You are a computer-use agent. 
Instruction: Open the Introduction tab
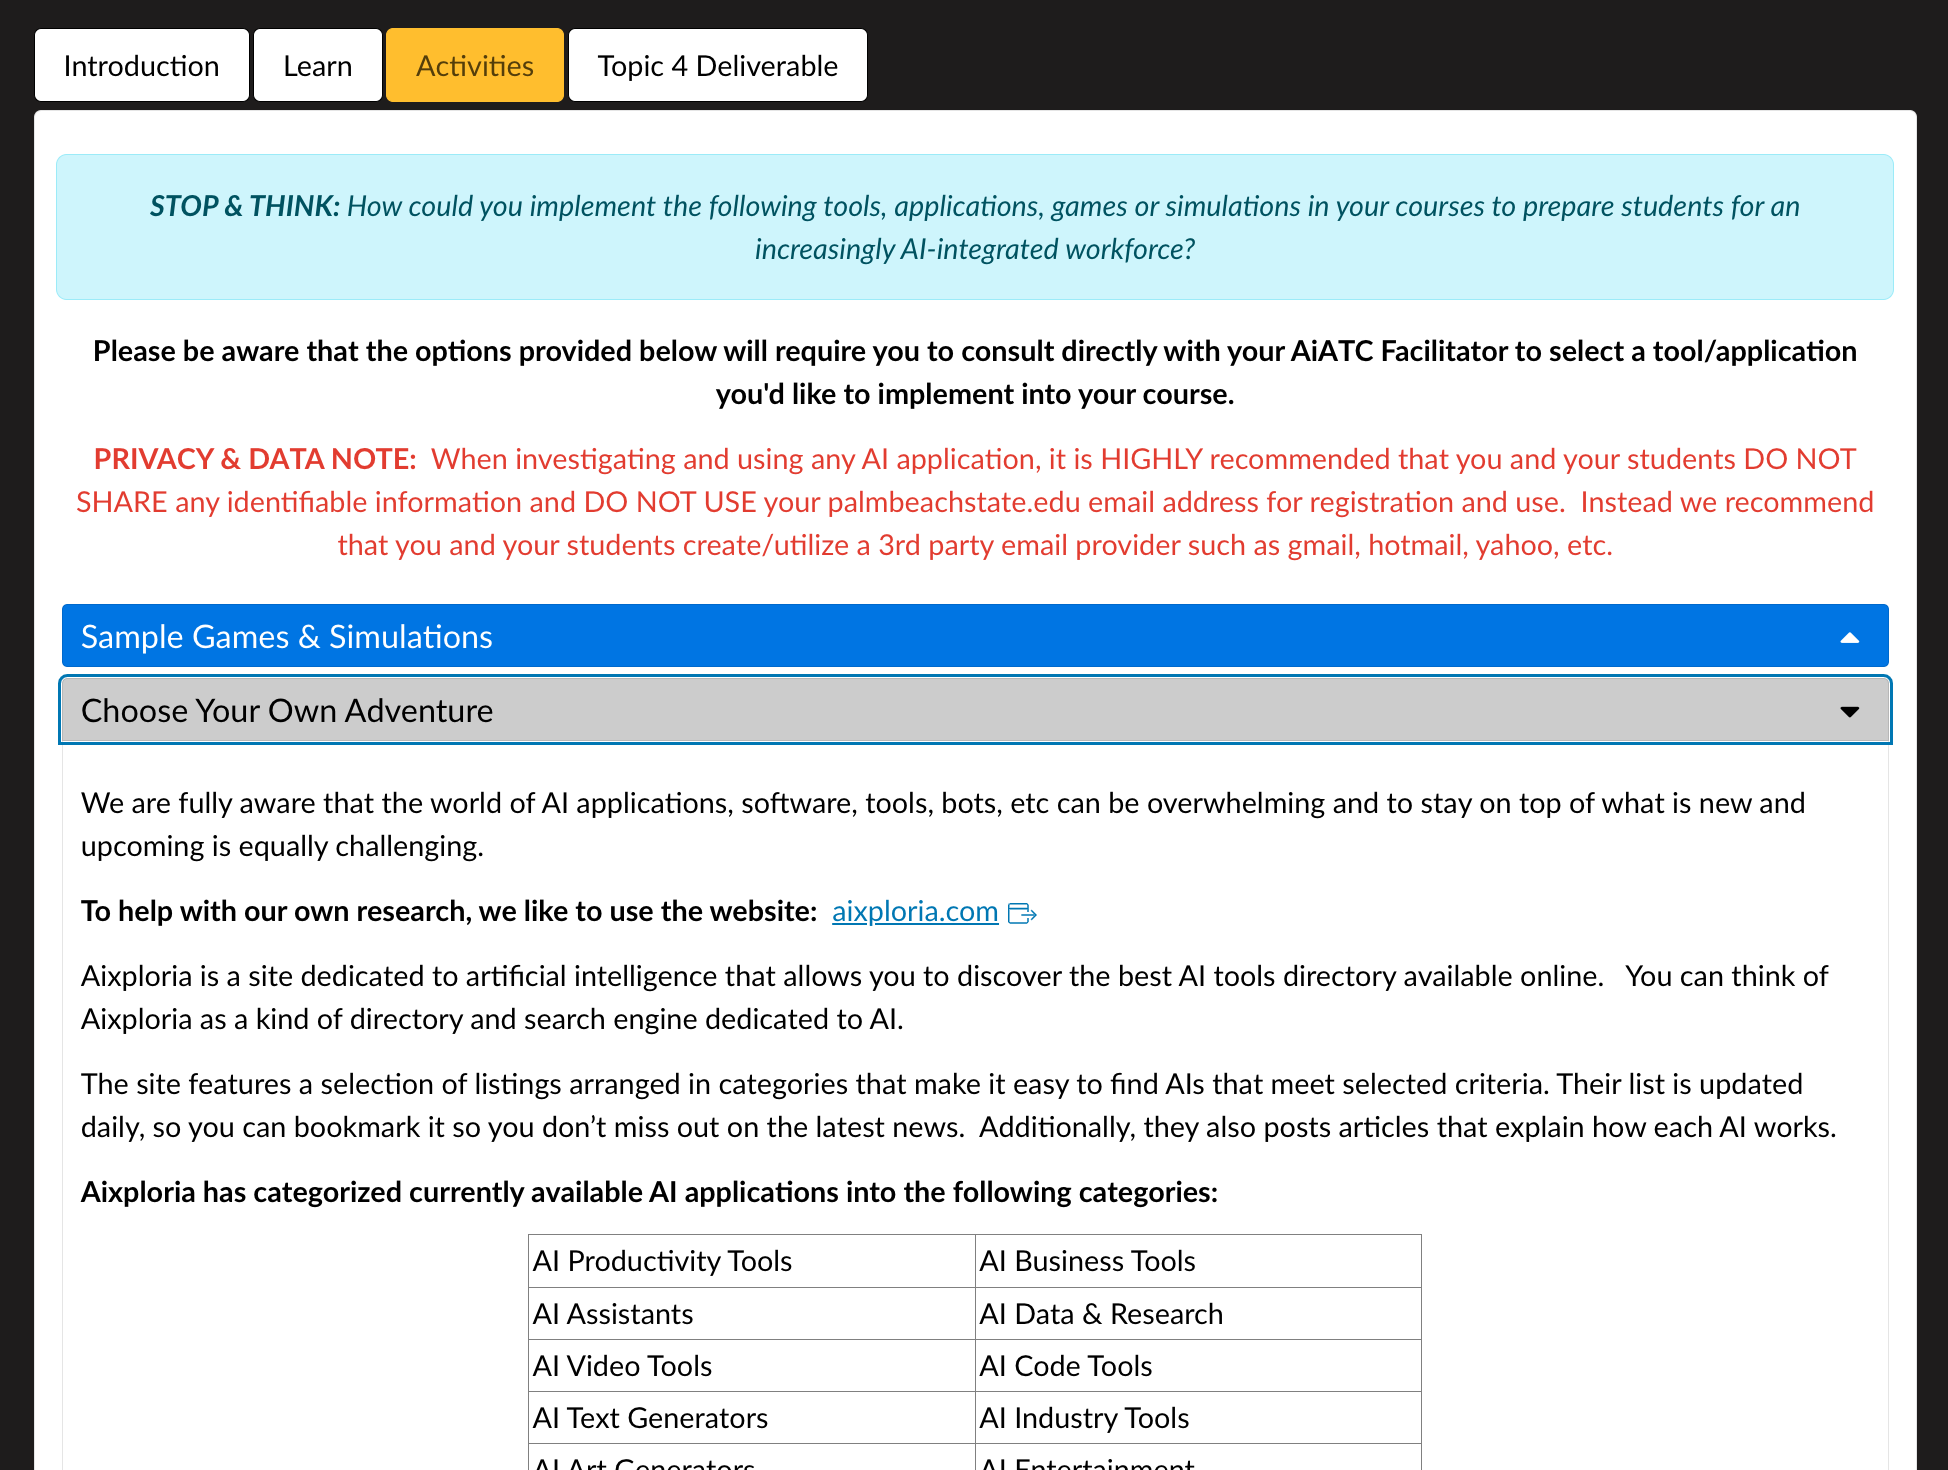pyautogui.click(x=141, y=66)
